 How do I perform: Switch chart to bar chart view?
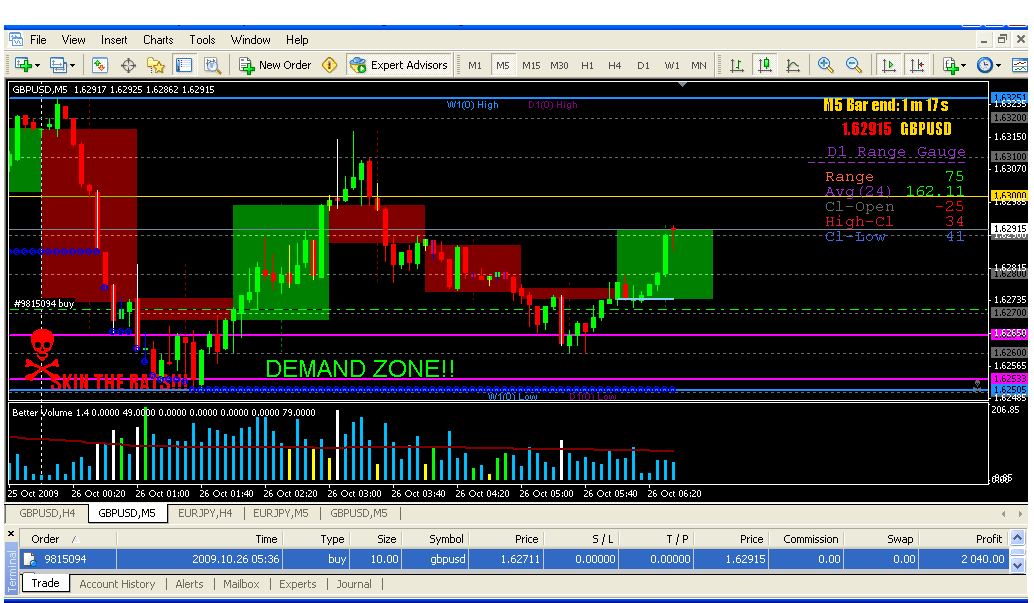point(737,65)
